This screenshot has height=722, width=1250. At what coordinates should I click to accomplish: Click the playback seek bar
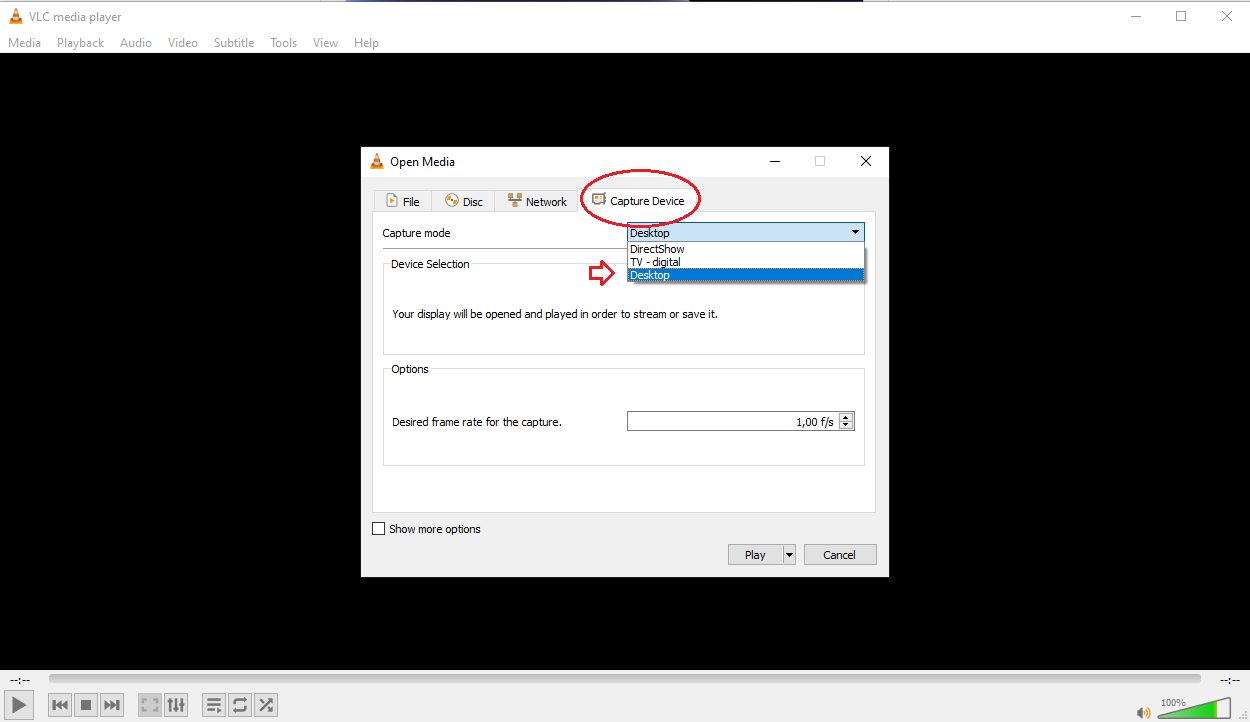625,679
